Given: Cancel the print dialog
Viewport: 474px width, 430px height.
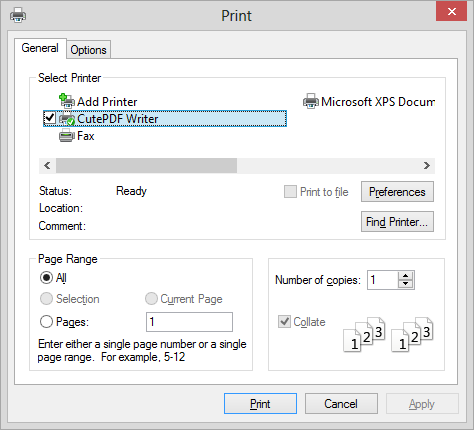Looking at the screenshot, I should tap(341, 404).
